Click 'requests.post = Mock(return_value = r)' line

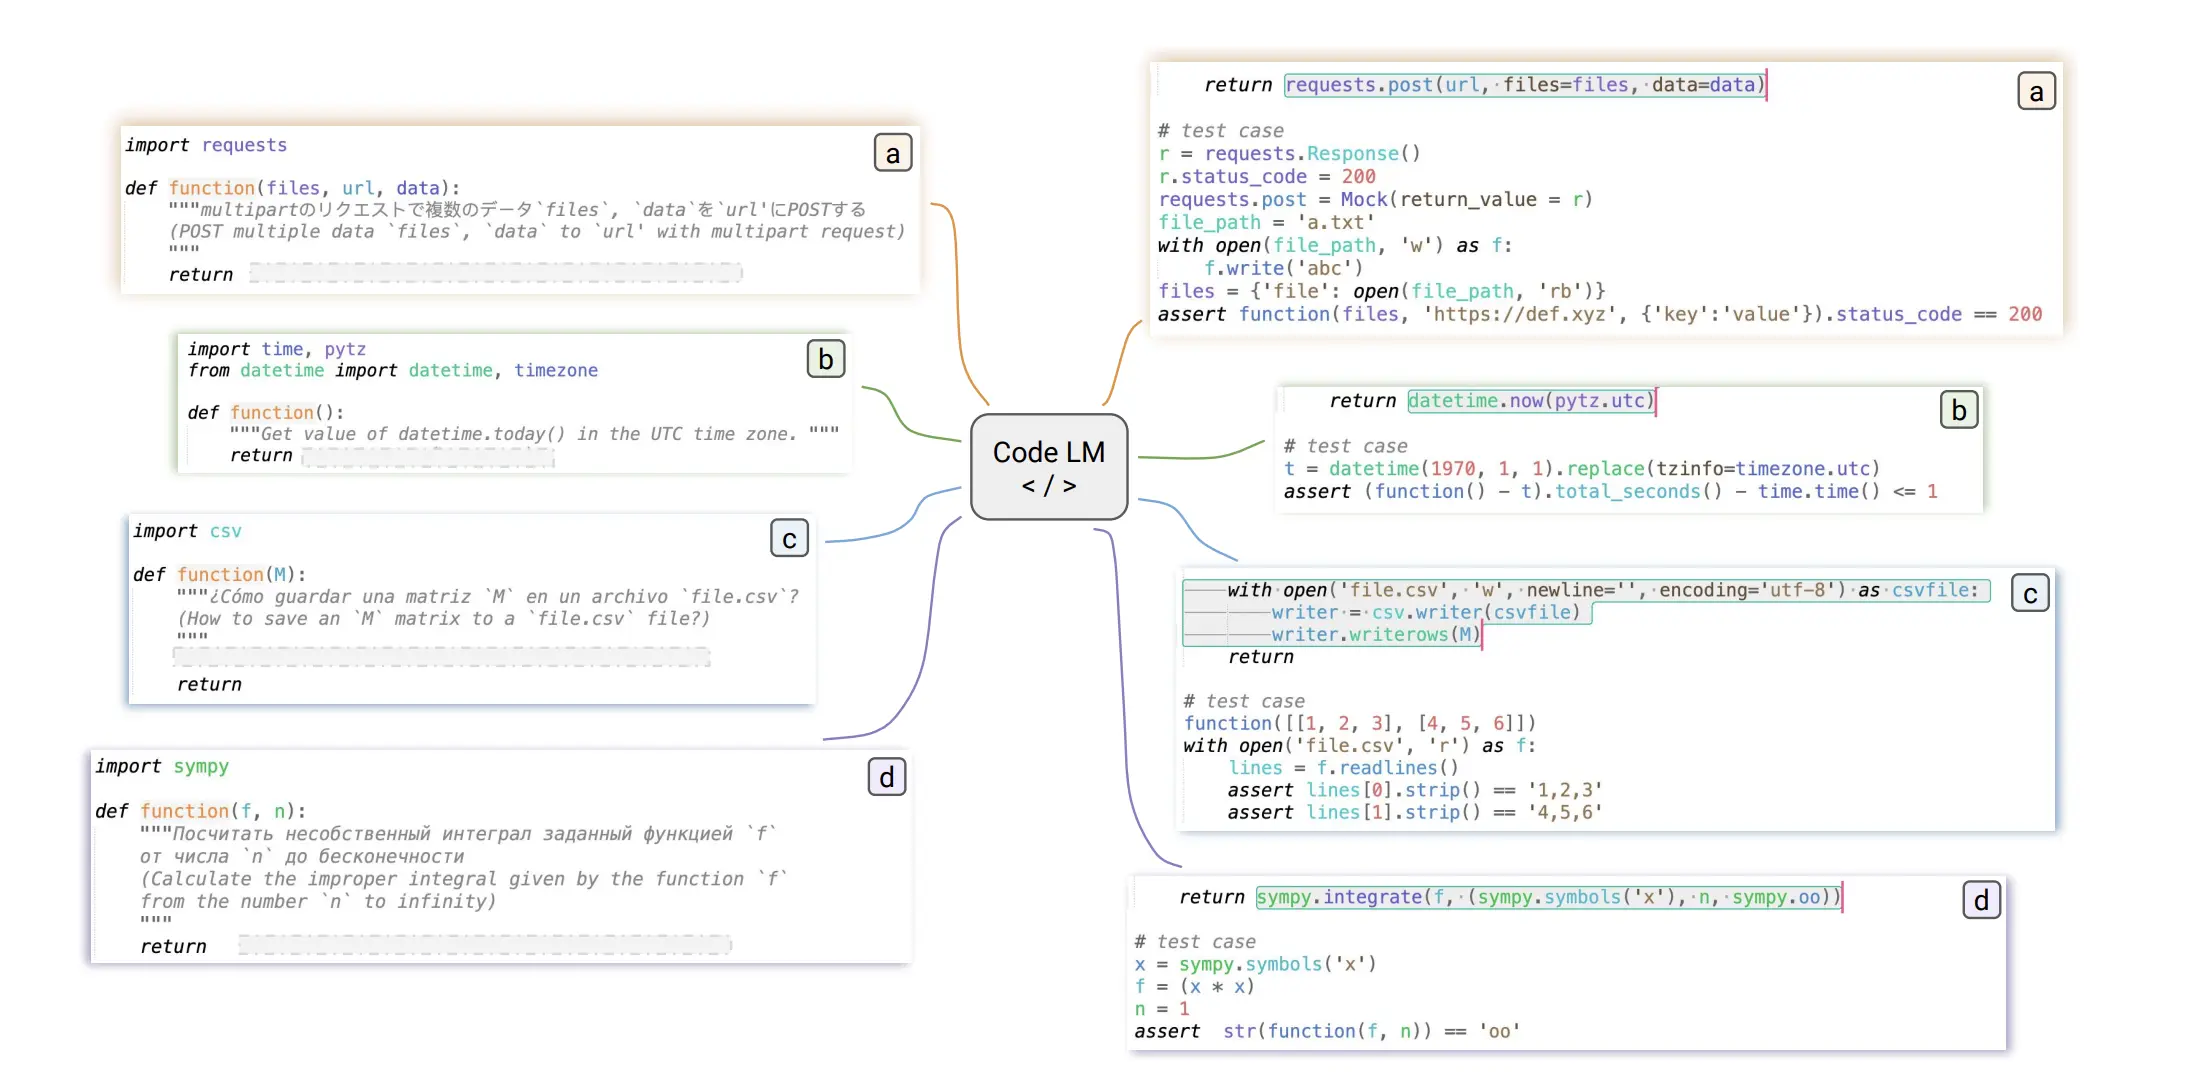coord(1375,199)
